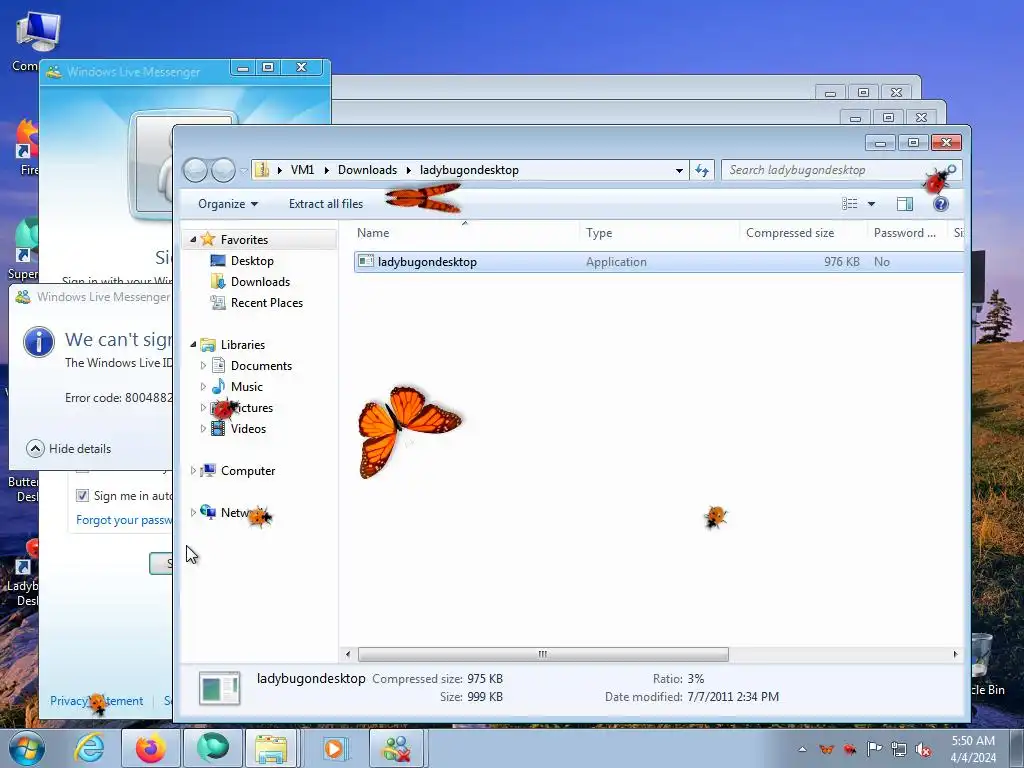Open Downloads under Favorites
This screenshot has width=1024, height=768.
tap(260, 281)
